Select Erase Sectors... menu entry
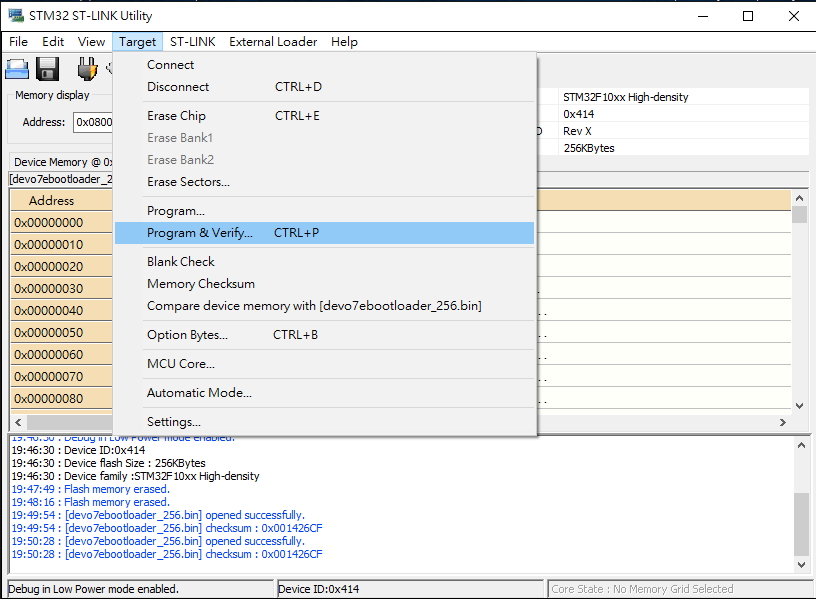This screenshot has height=599, width=816. point(324,182)
